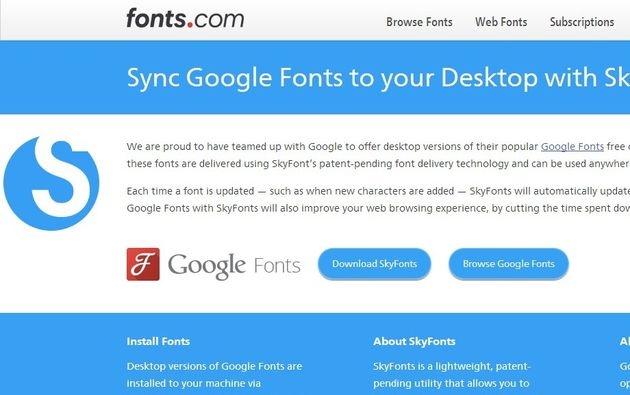Viewport: 630px width, 395px height.
Task: Click the red Google Fonts F icon
Action: pyautogui.click(x=143, y=264)
